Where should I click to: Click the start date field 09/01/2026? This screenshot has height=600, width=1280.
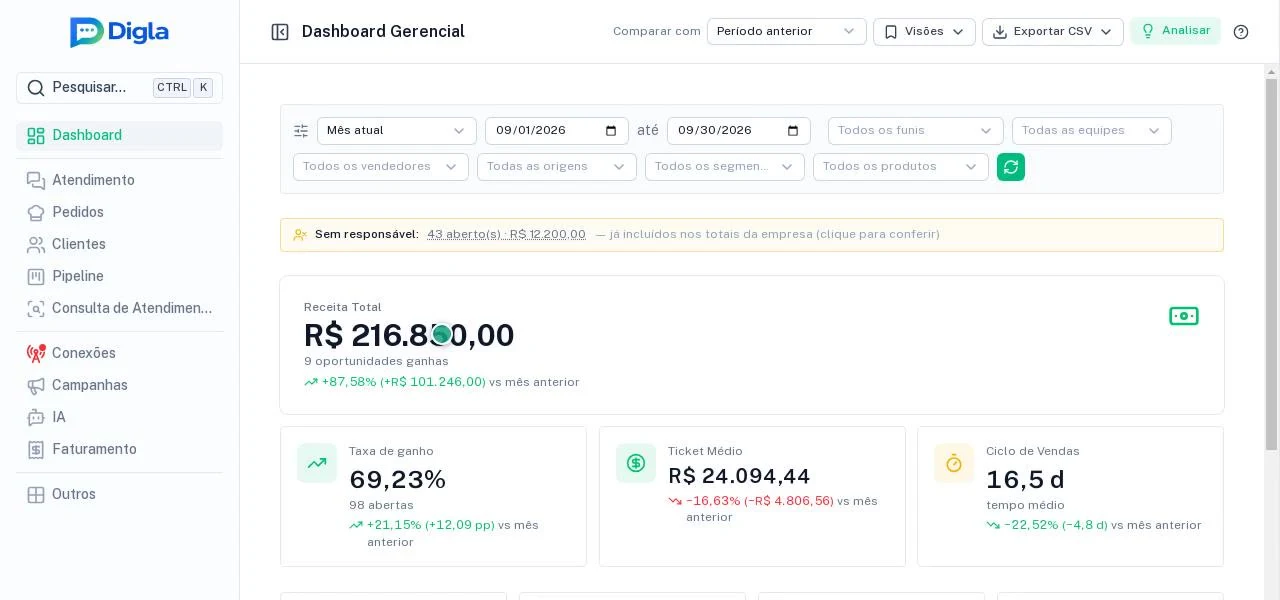pyautogui.click(x=557, y=131)
